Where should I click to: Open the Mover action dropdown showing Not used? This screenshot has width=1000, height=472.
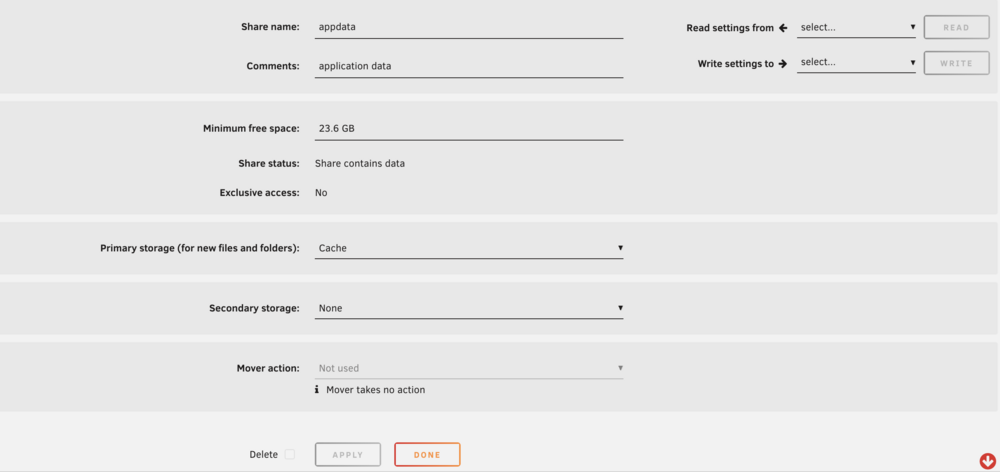469,368
